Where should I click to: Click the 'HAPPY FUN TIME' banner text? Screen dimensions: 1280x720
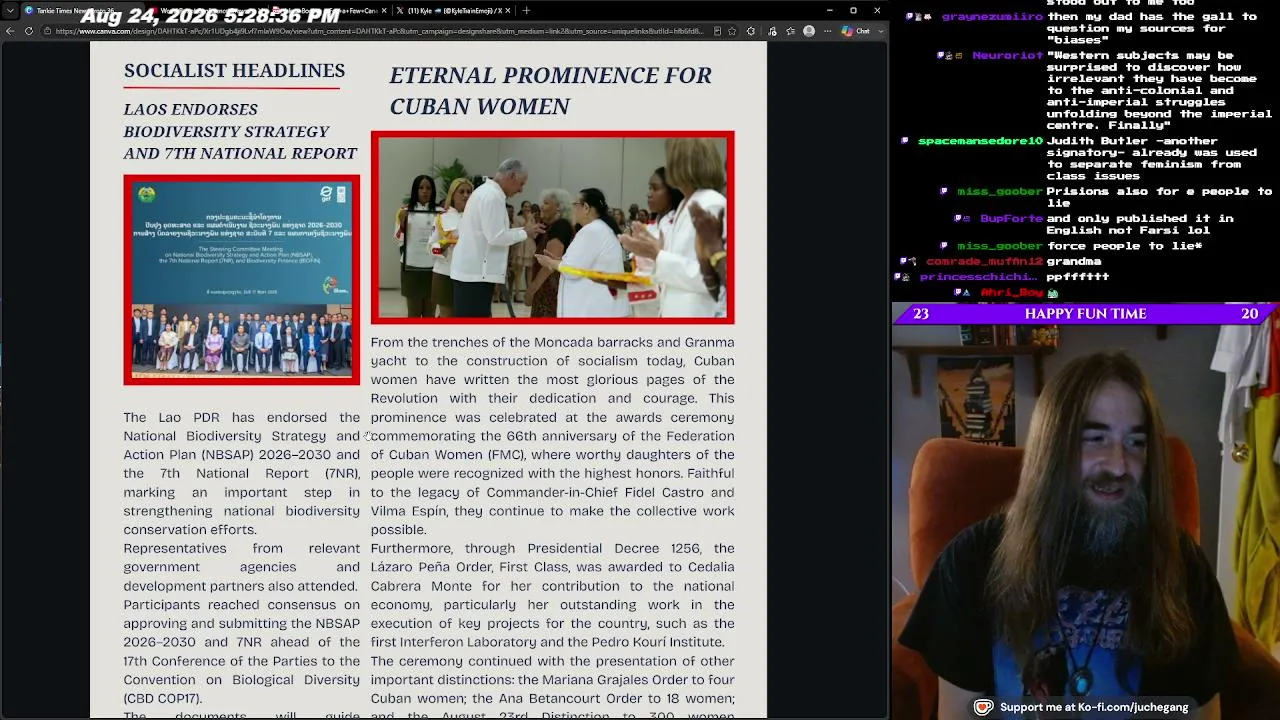click(1085, 314)
